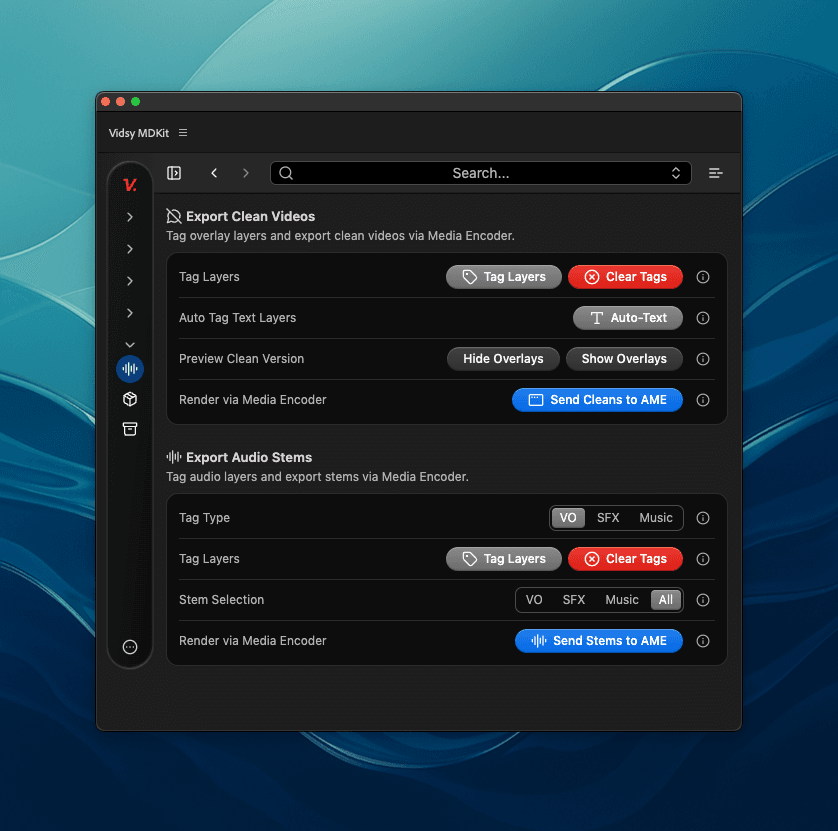Select VO in Tag Type
The height and width of the screenshot is (831, 838).
point(568,518)
